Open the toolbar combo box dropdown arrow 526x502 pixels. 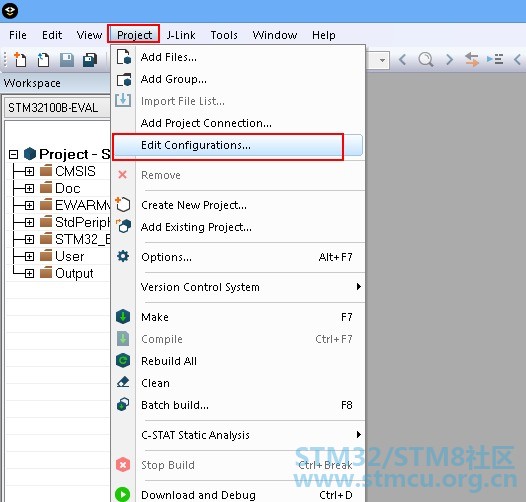382,60
